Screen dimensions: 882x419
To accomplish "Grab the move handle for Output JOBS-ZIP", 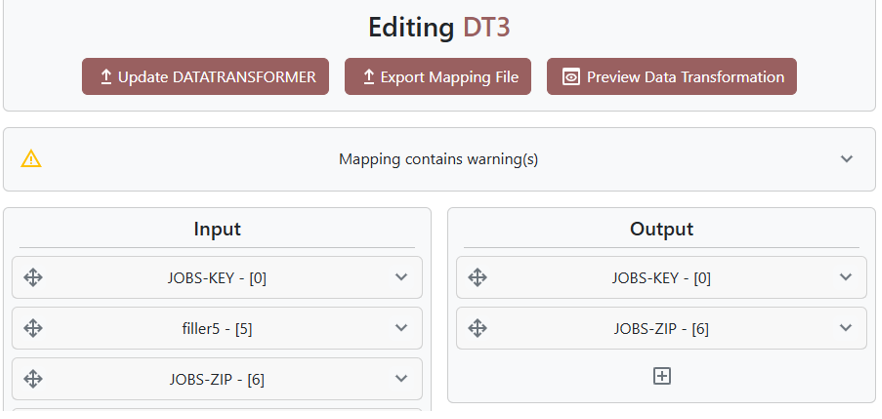I will tap(477, 328).
